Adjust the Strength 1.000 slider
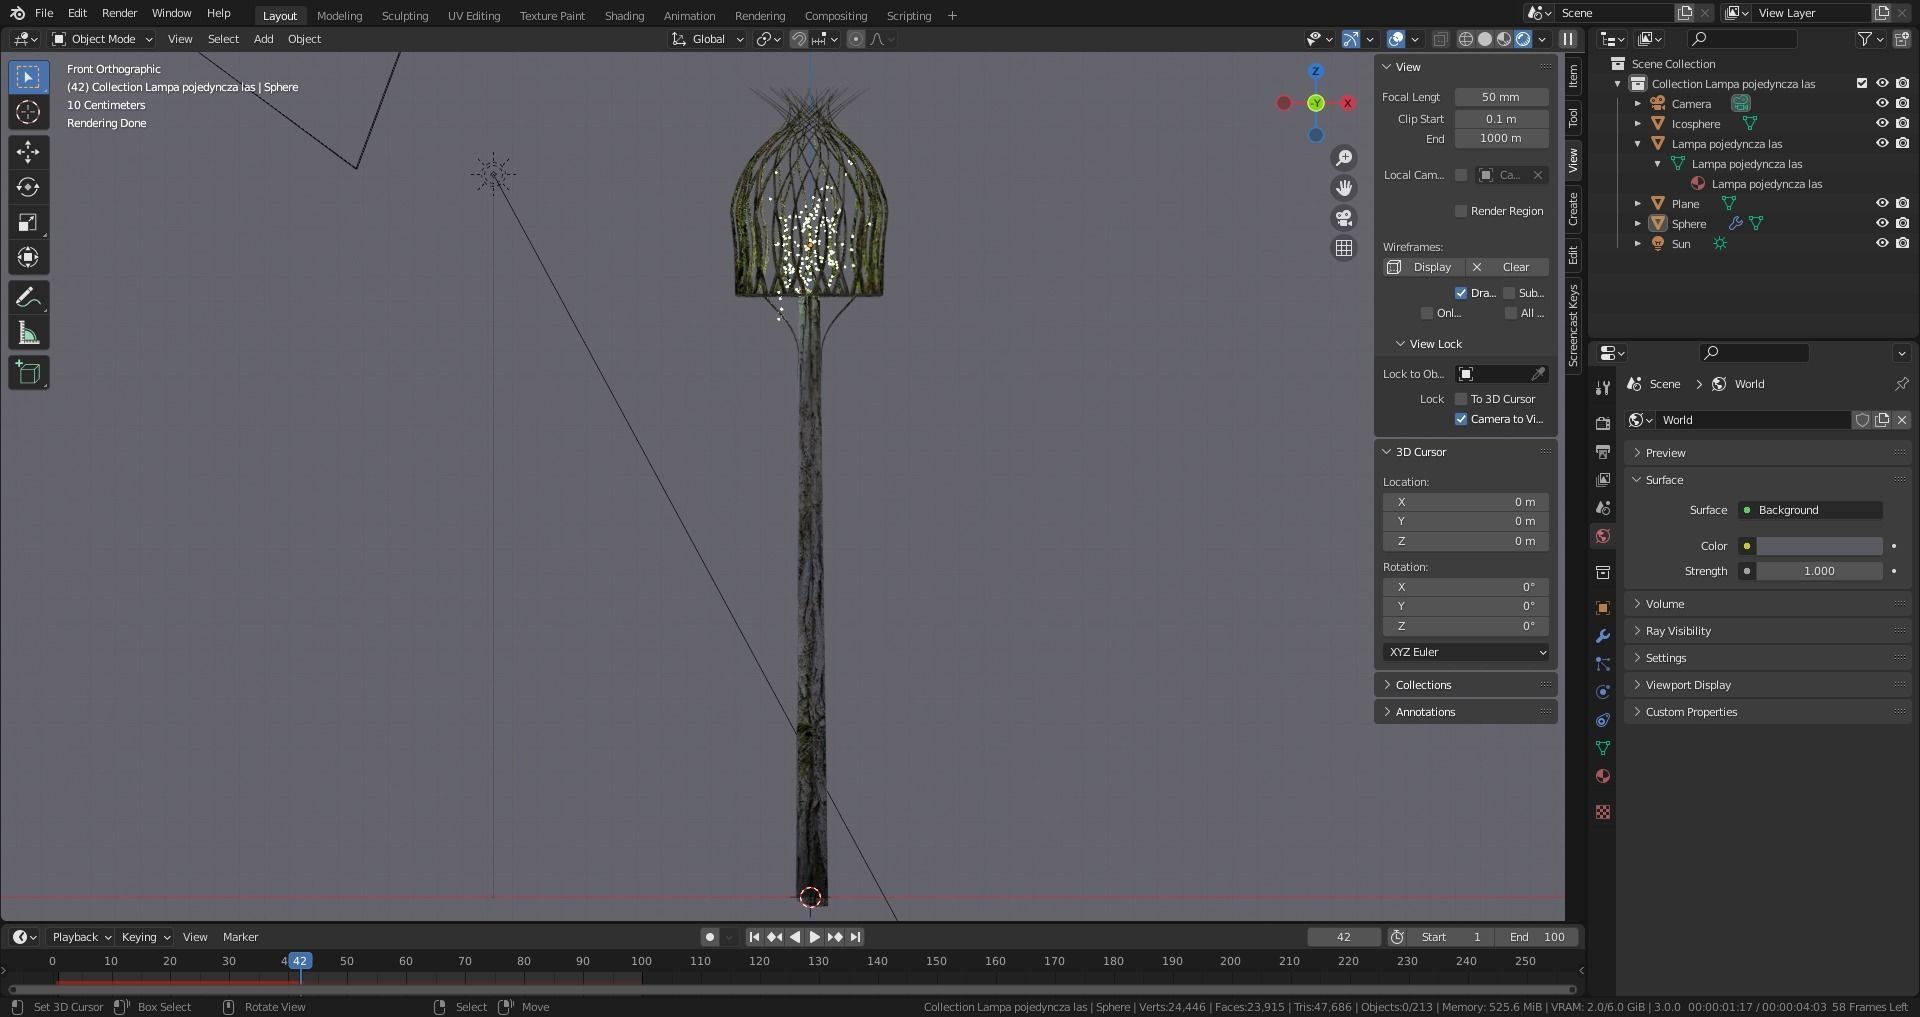The height and width of the screenshot is (1017, 1920). tap(1819, 571)
